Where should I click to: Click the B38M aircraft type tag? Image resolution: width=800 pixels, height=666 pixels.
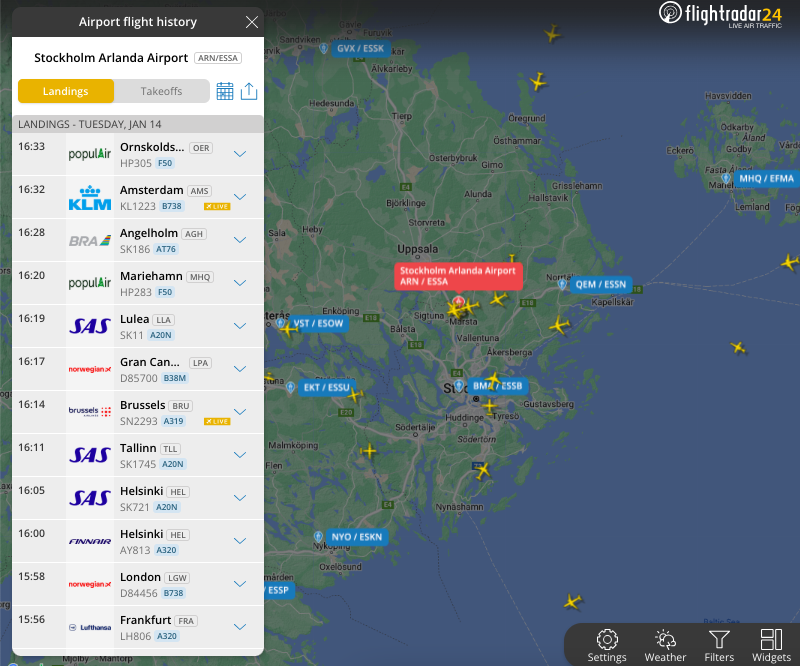click(x=174, y=378)
